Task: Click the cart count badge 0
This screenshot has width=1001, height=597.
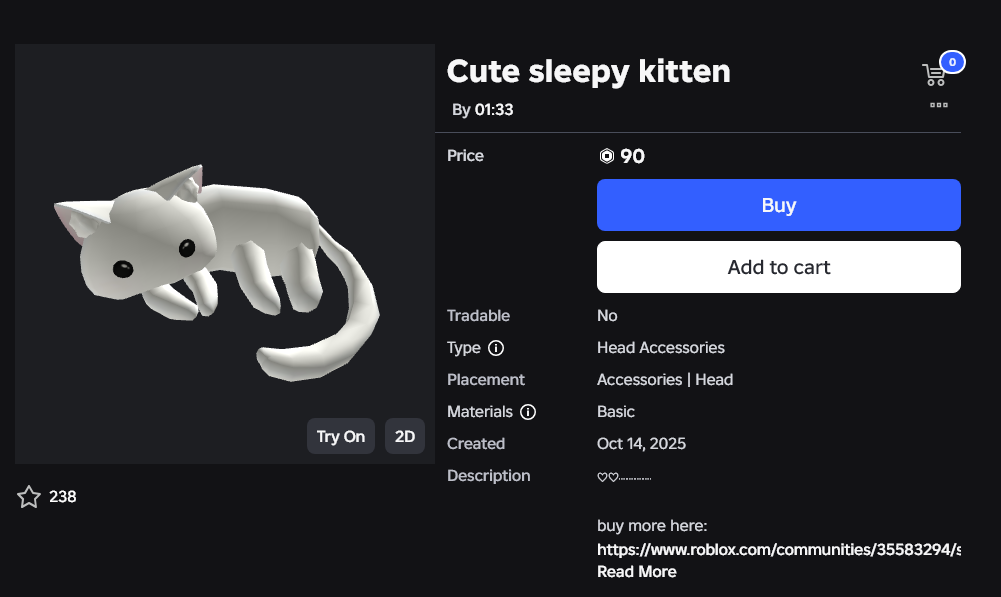Action: (952, 62)
